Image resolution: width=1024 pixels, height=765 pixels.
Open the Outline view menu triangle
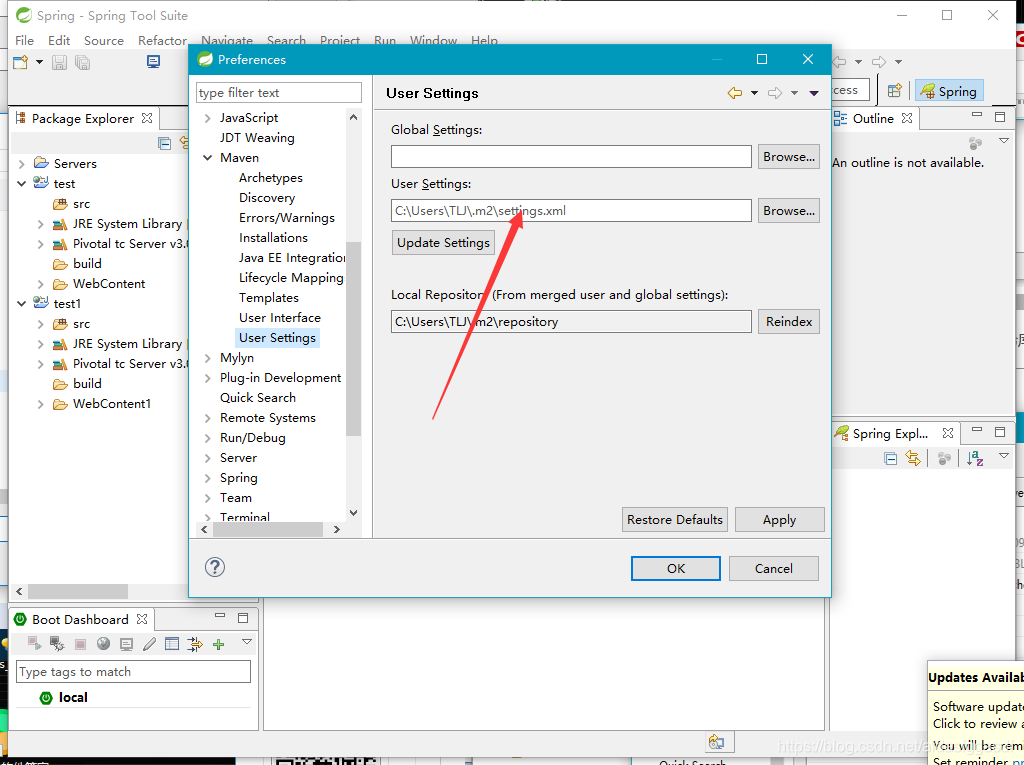tap(1004, 141)
